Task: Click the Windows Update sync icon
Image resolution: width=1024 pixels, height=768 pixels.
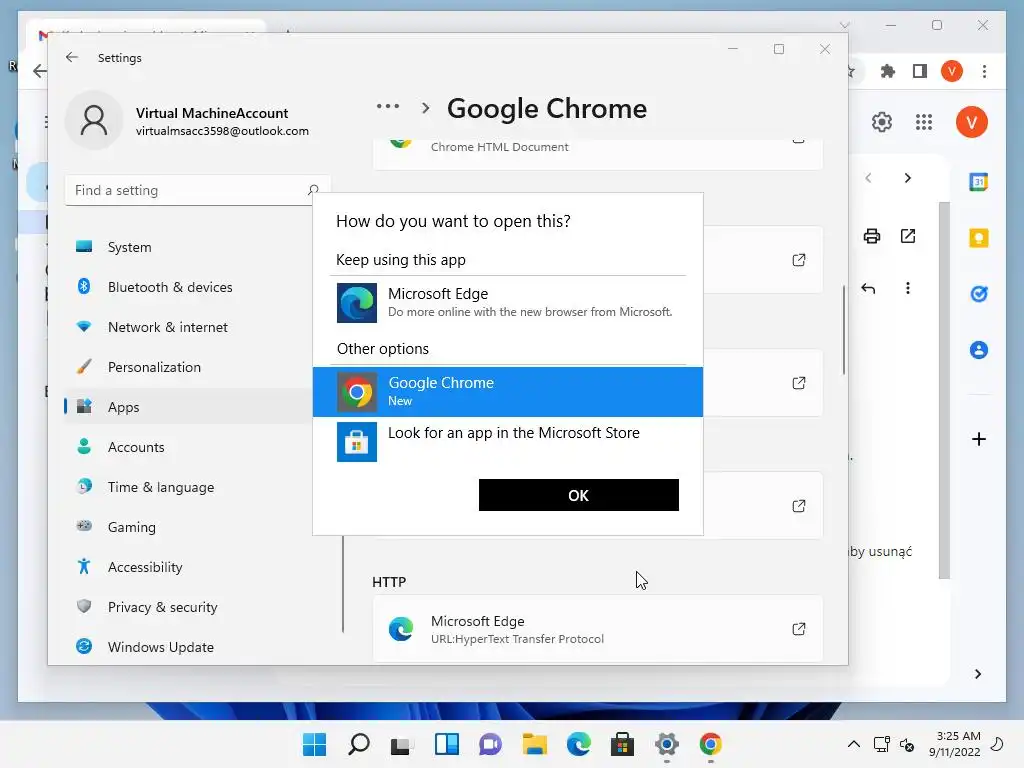Action: pyautogui.click(x=84, y=646)
